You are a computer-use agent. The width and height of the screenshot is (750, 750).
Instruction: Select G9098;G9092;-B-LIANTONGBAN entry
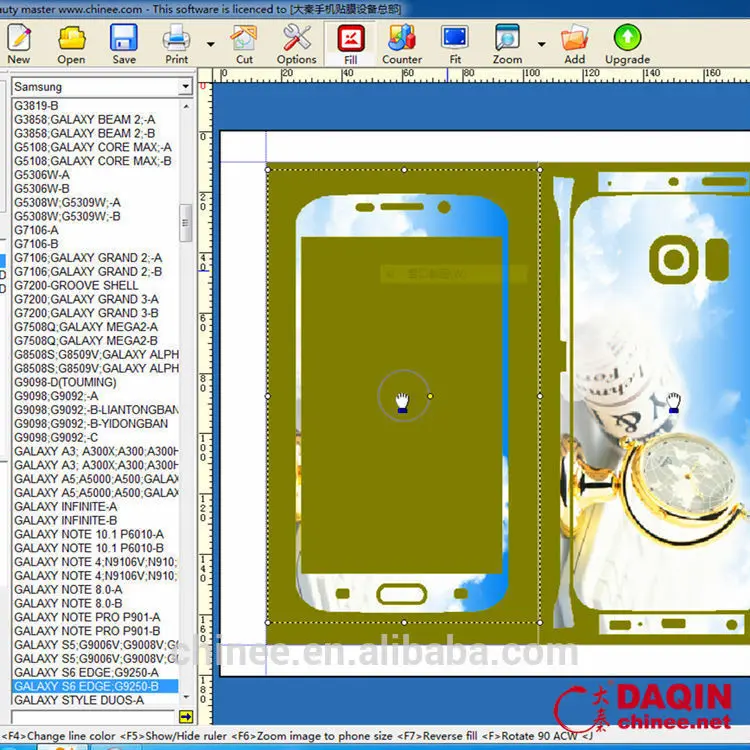(x=96, y=410)
